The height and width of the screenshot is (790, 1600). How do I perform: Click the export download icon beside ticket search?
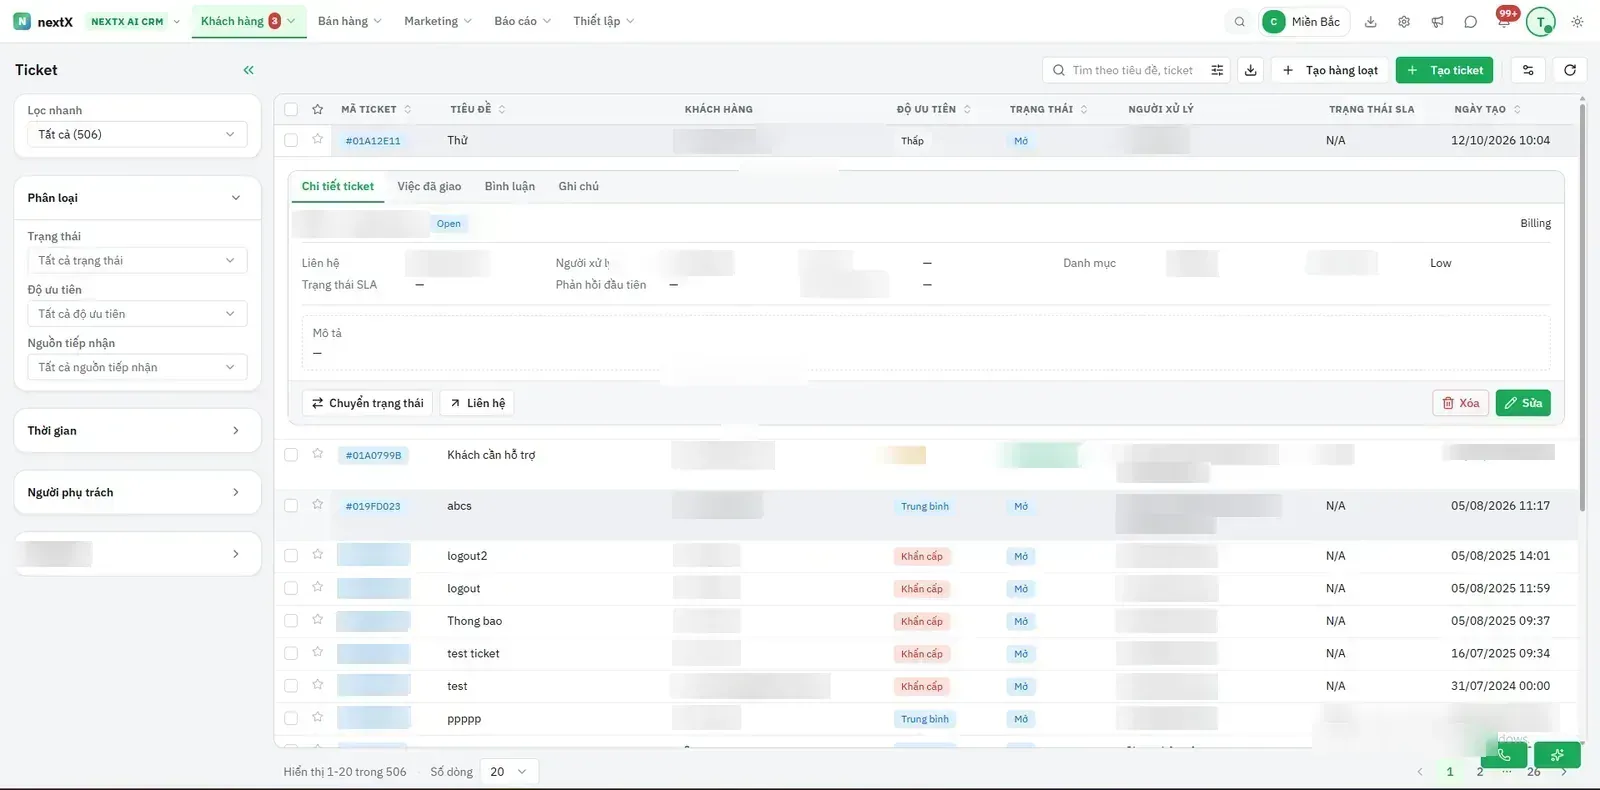pos(1250,70)
